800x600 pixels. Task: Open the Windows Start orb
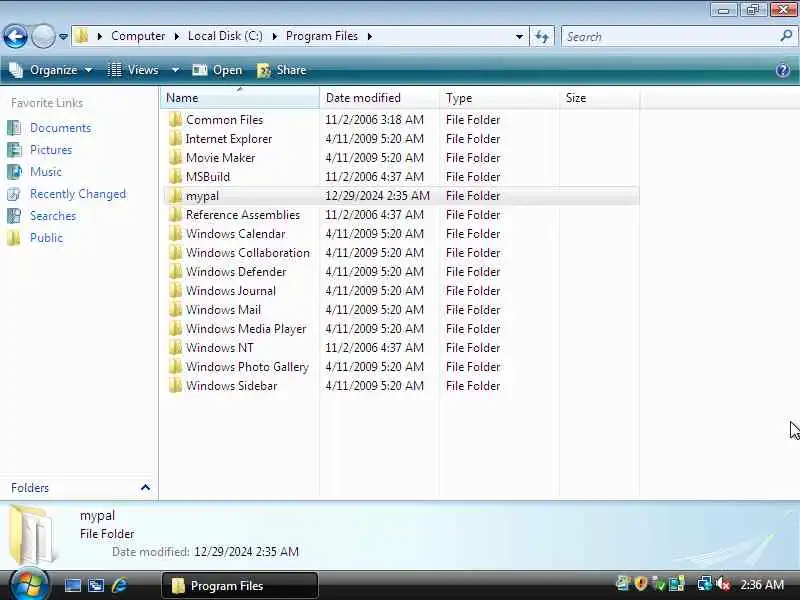click(x=29, y=585)
